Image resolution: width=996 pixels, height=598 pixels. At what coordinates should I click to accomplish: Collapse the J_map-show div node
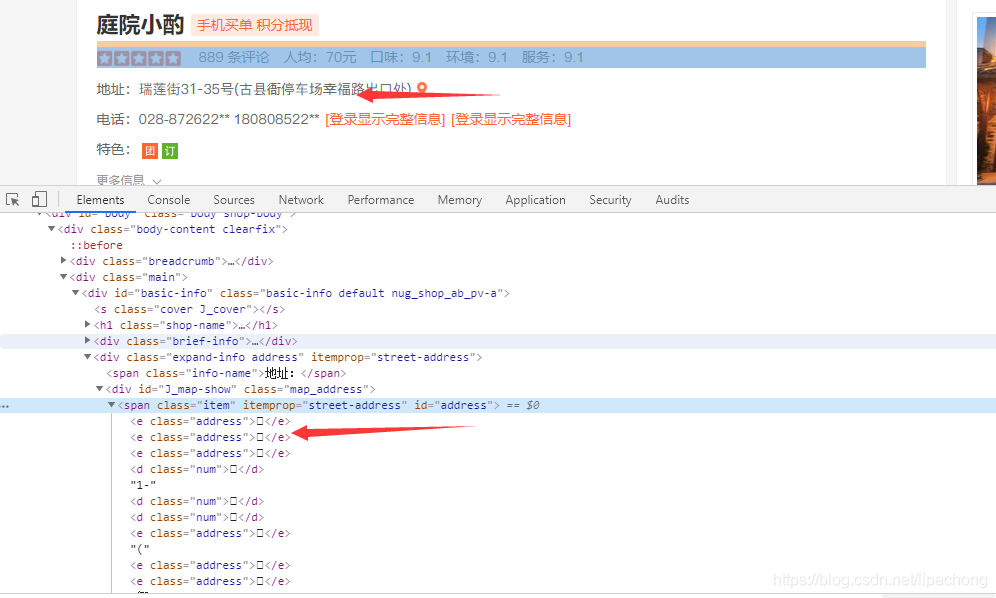click(x=100, y=389)
